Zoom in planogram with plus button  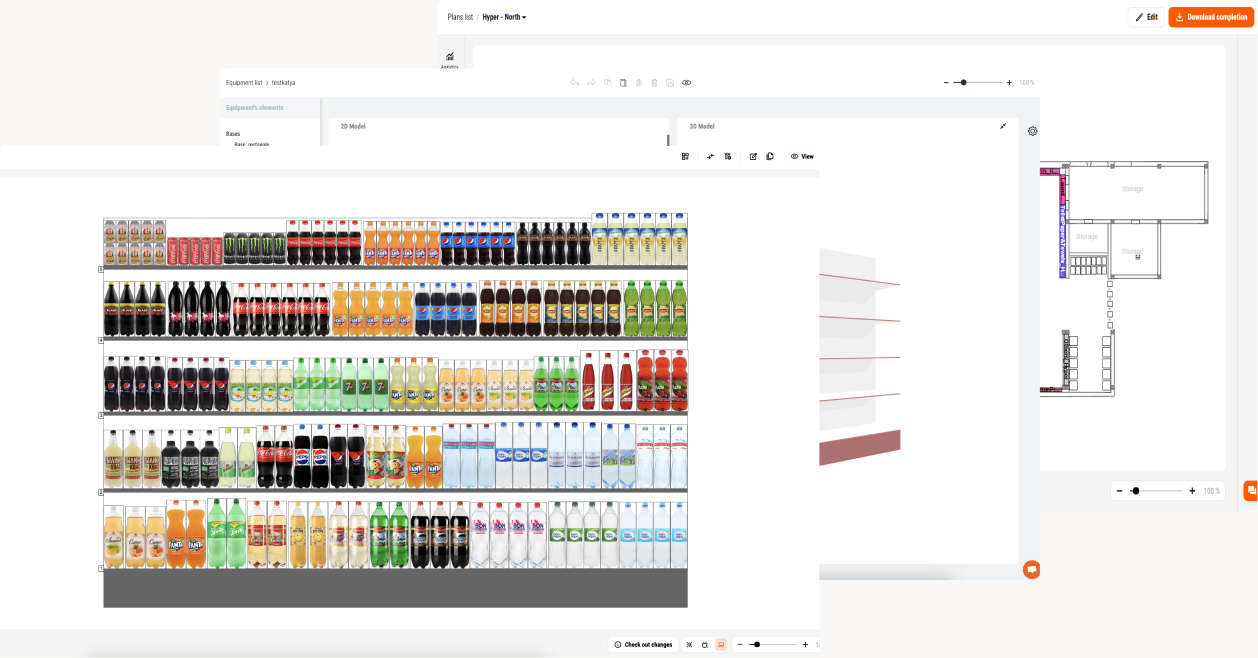(805, 645)
